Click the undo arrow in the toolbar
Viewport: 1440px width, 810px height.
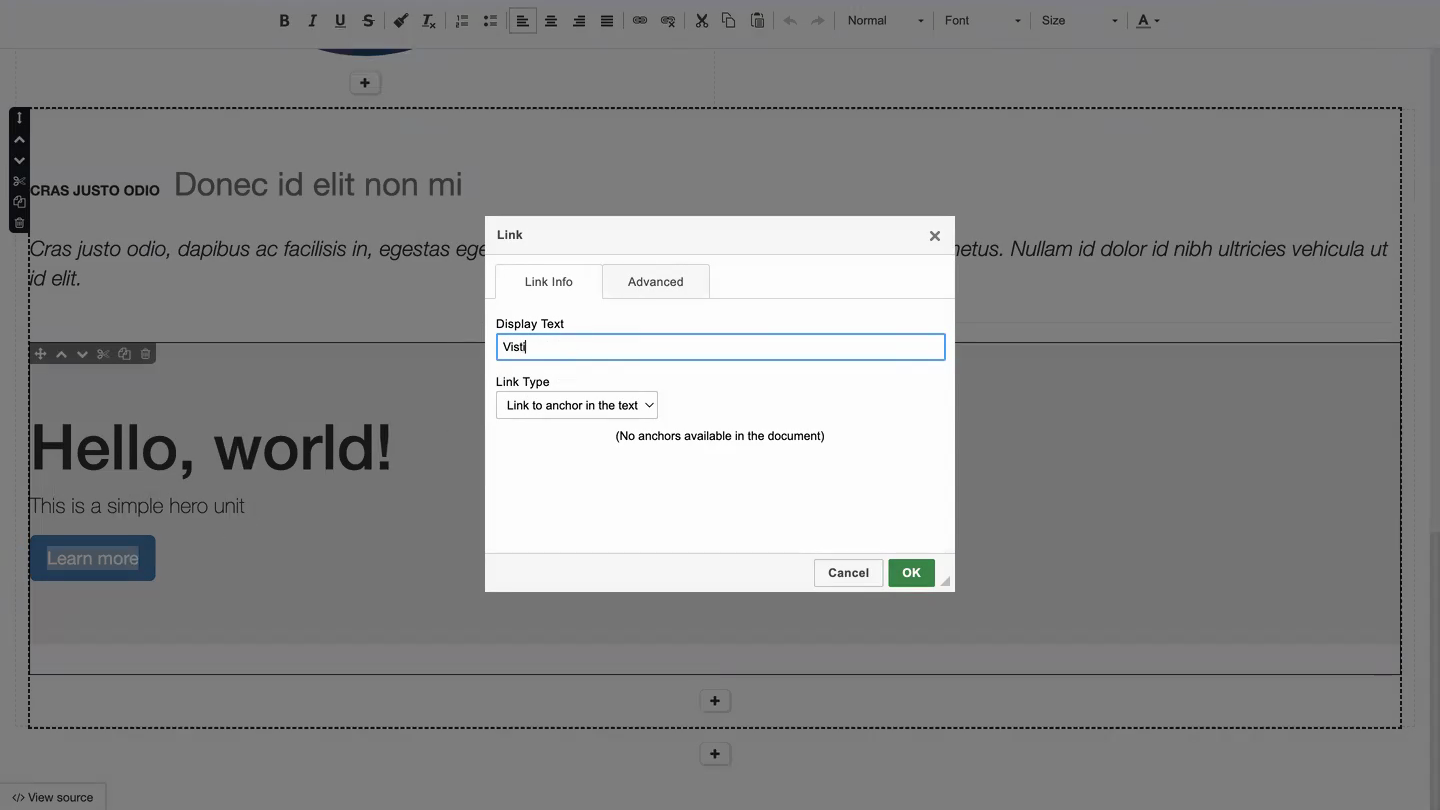pyautogui.click(x=790, y=21)
